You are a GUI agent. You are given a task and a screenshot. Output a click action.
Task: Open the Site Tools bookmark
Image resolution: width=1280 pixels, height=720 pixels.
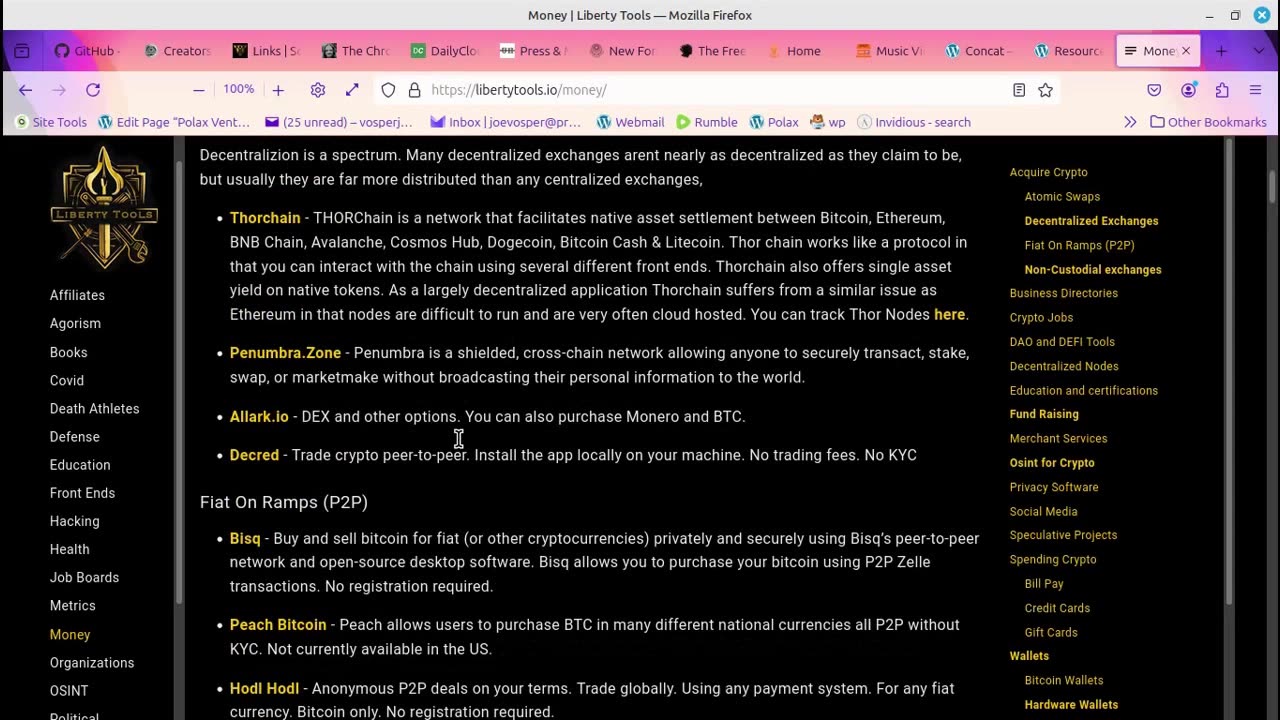tap(50, 122)
